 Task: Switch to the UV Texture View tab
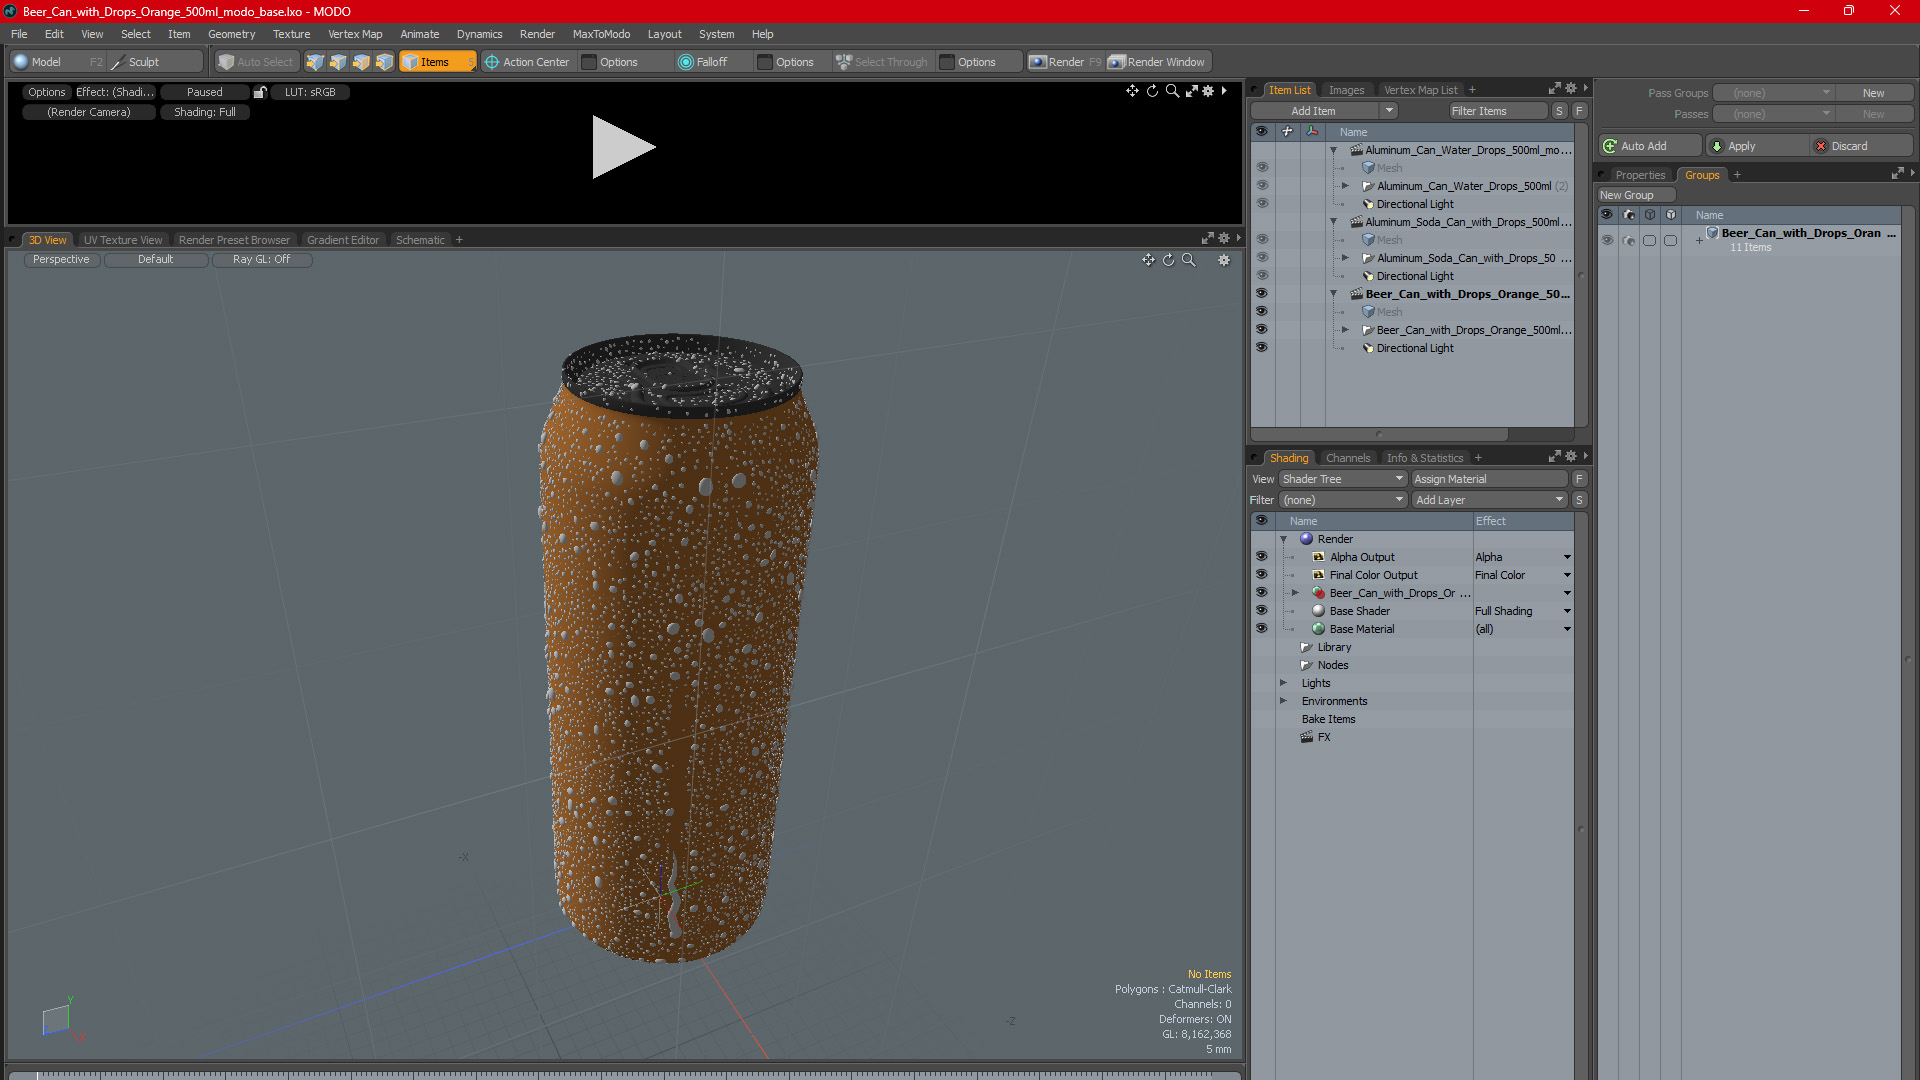pos(123,240)
